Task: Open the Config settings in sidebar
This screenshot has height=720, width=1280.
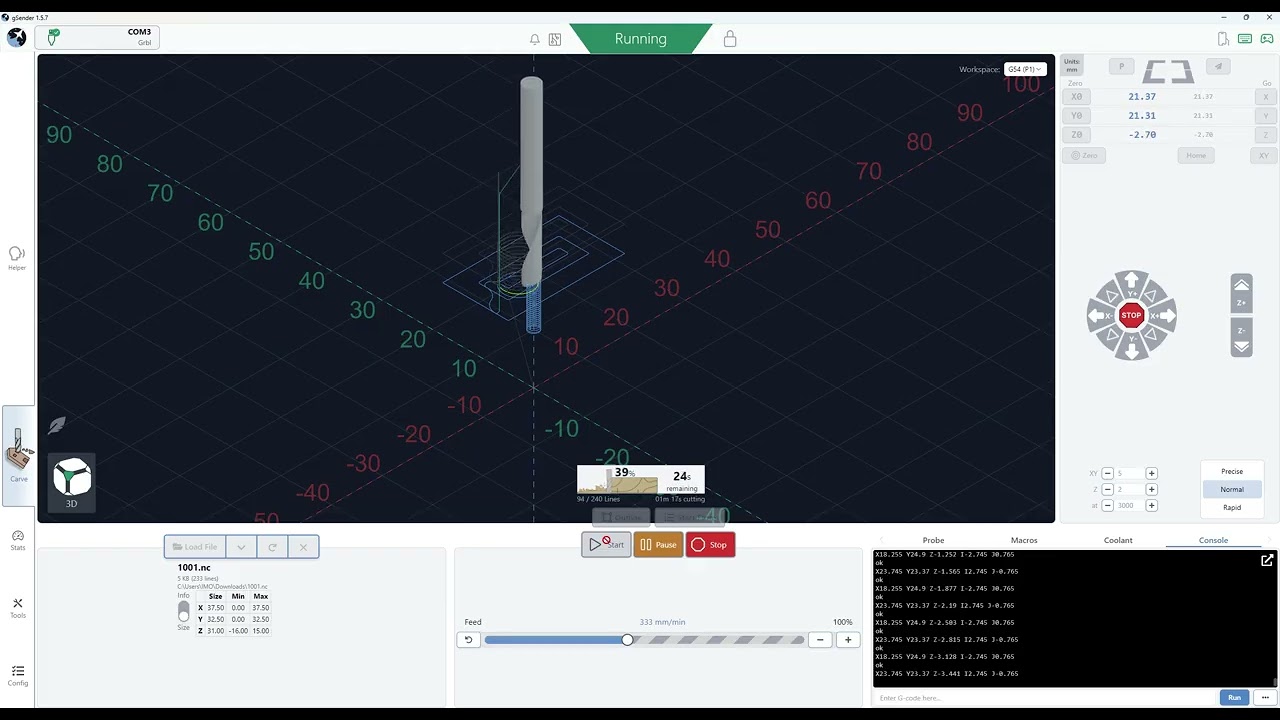Action: coord(17,676)
